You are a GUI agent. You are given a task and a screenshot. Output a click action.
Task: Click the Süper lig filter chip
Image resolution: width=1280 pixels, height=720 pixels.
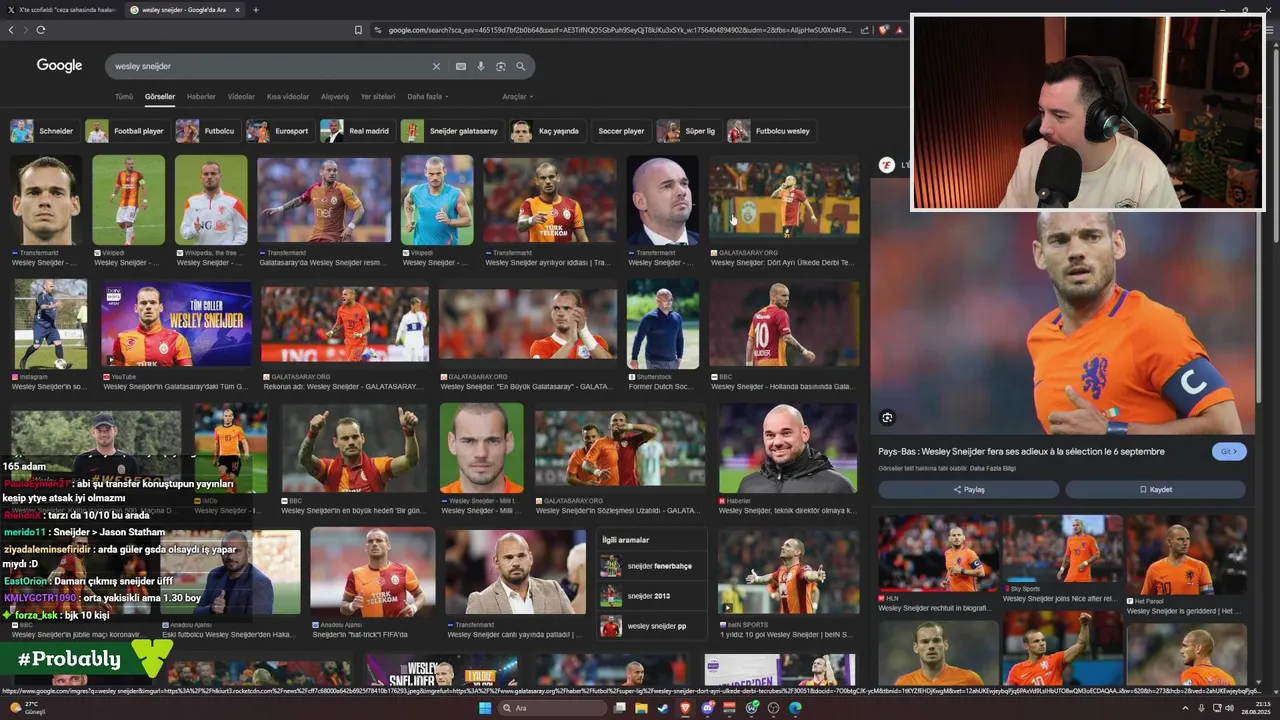(688, 131)
